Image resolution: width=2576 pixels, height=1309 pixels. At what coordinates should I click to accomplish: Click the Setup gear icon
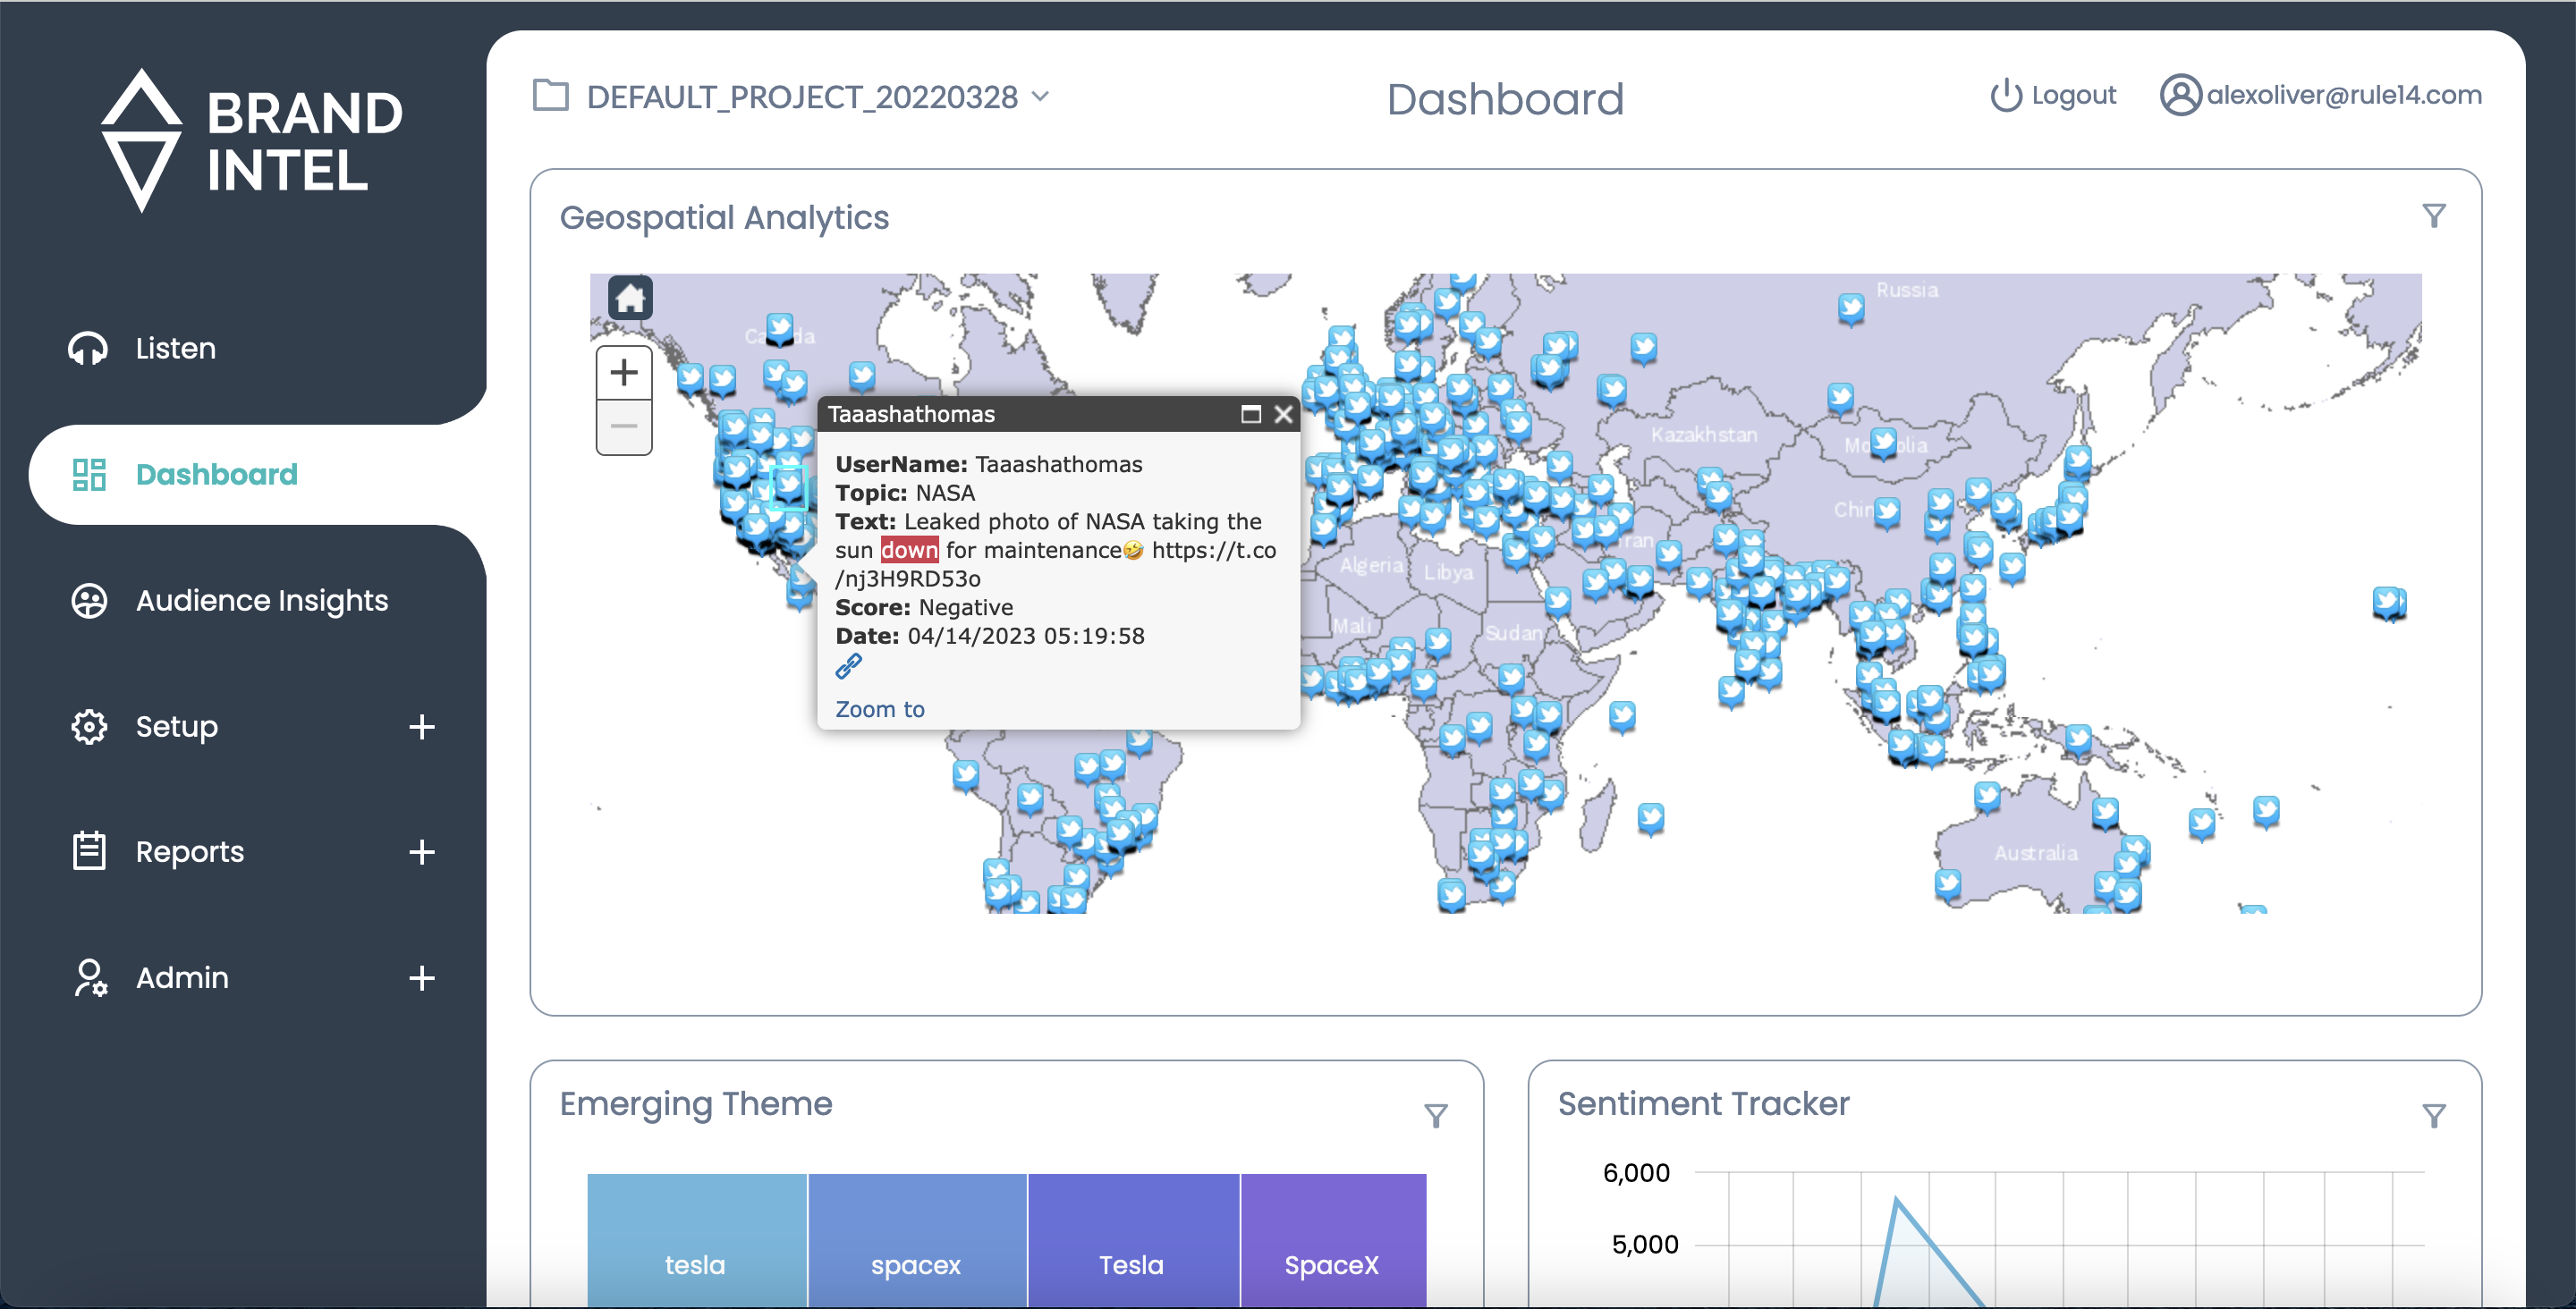pos(89,726)
